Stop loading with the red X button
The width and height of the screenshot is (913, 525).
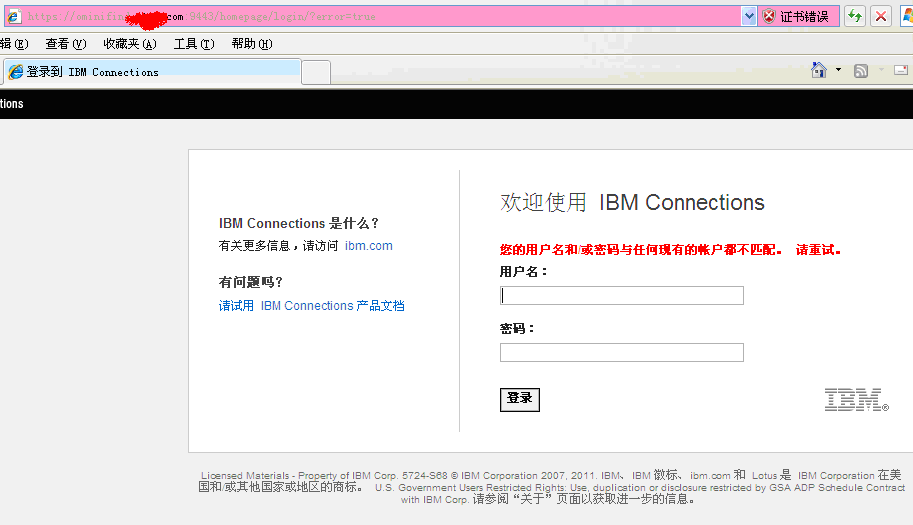[881, 16]
